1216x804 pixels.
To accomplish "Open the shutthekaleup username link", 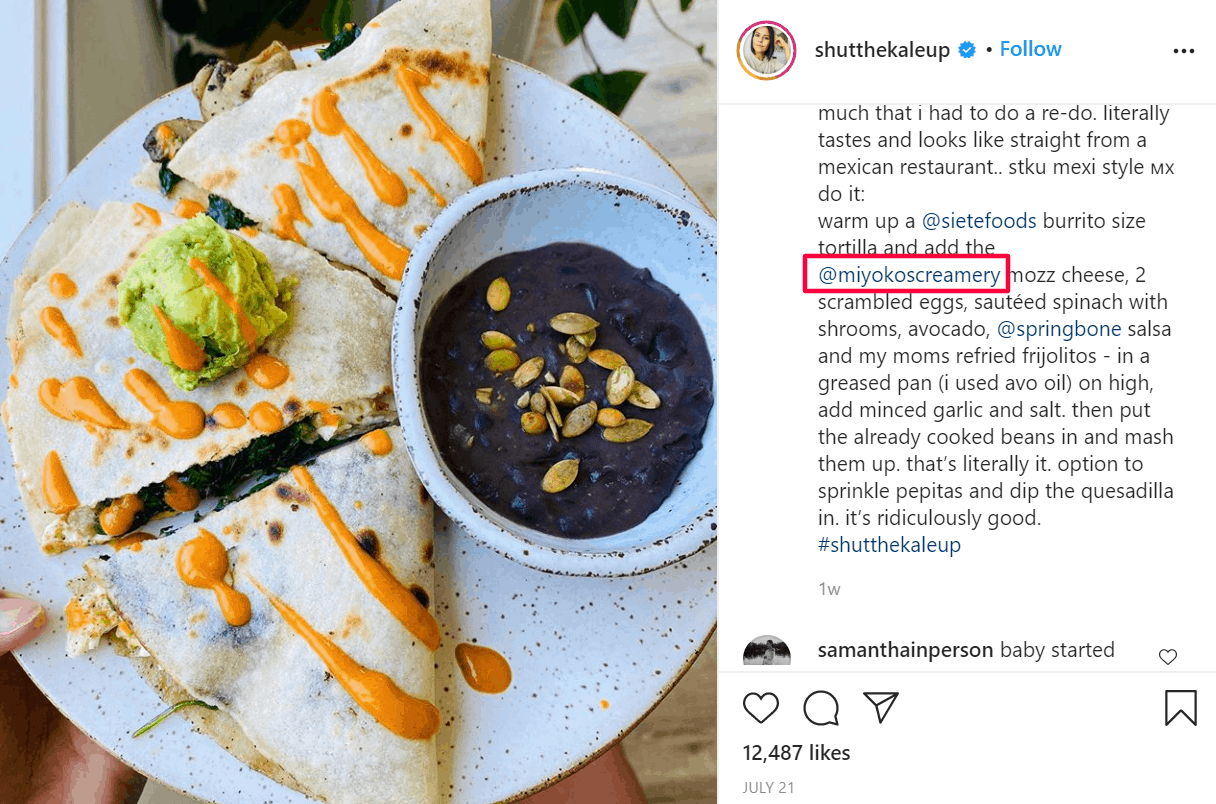I will (882, 50).
